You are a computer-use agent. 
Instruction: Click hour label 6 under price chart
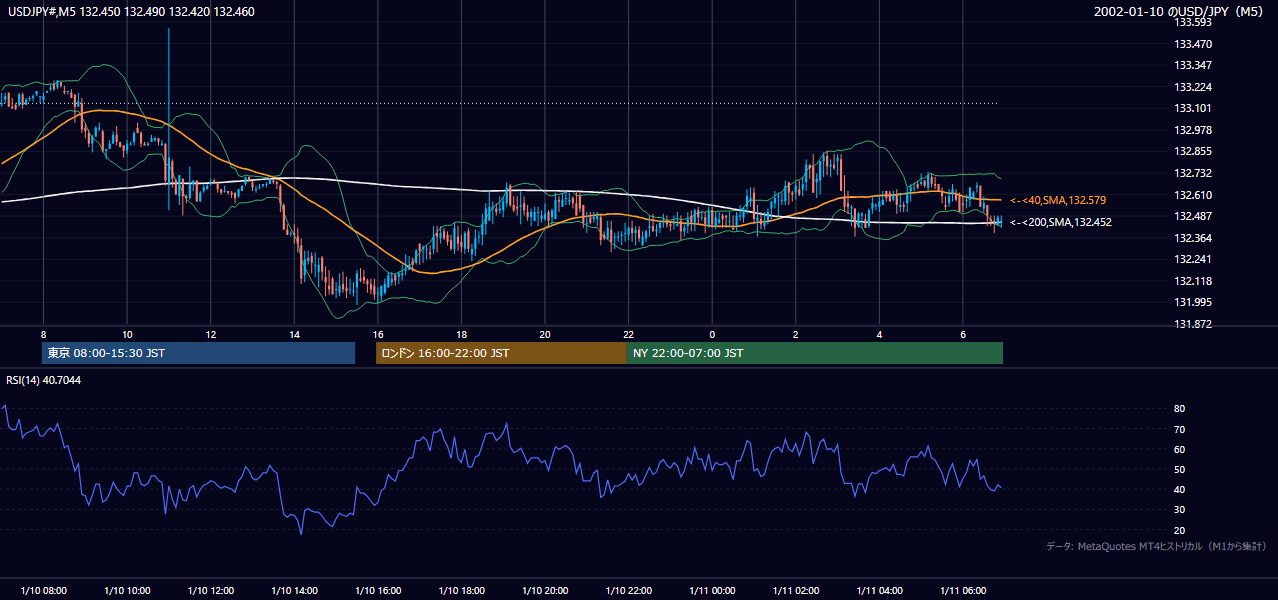pyautogui.click(x=963, y=334)
